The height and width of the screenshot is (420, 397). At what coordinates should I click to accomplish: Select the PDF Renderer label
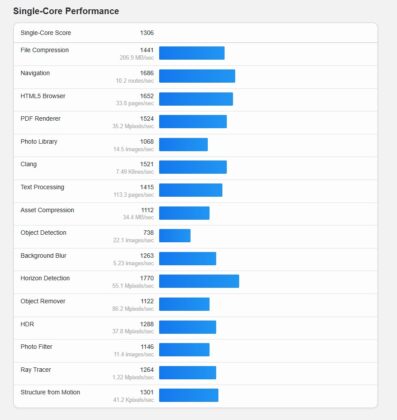pyautogui.click(x=40, y=119)
